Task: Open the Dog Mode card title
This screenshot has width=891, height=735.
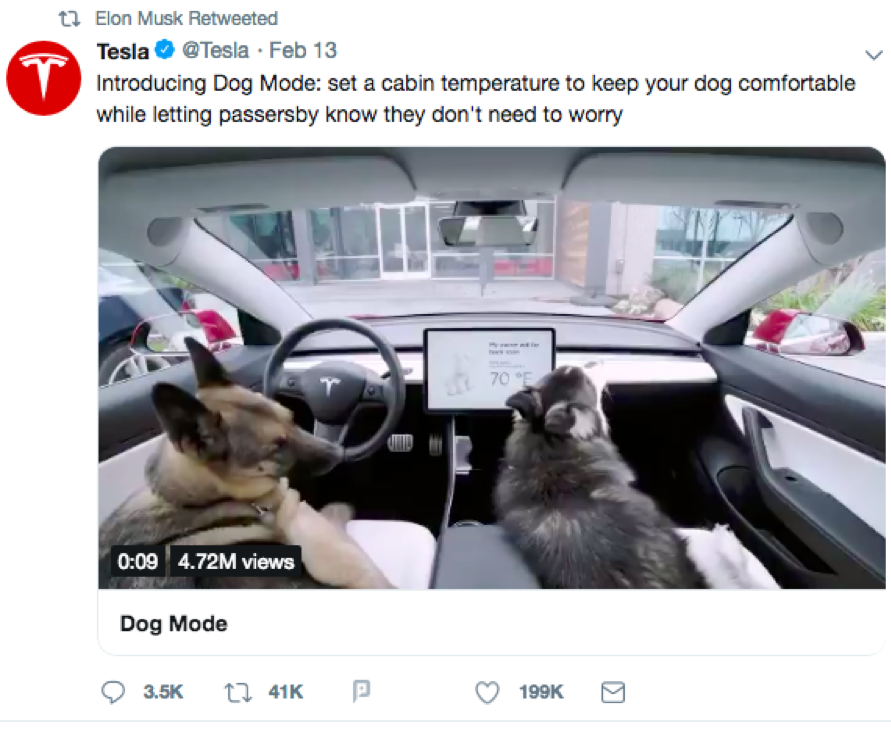Action: 174,624
